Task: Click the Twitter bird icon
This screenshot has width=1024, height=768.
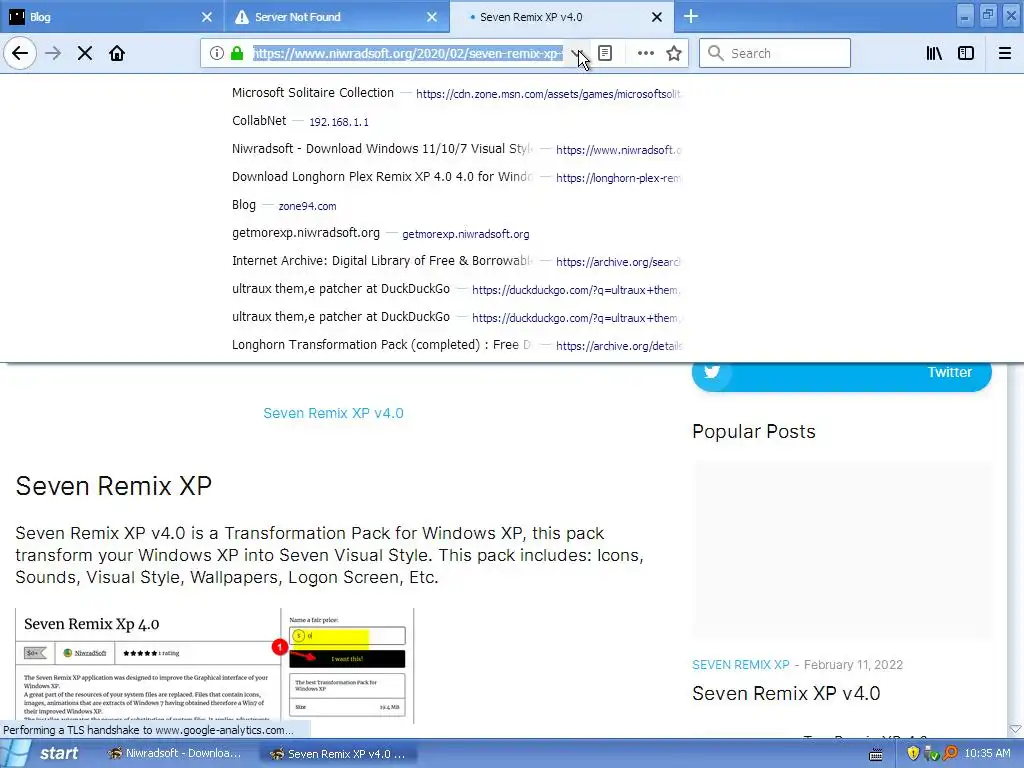Action: (x=712, y=372)
